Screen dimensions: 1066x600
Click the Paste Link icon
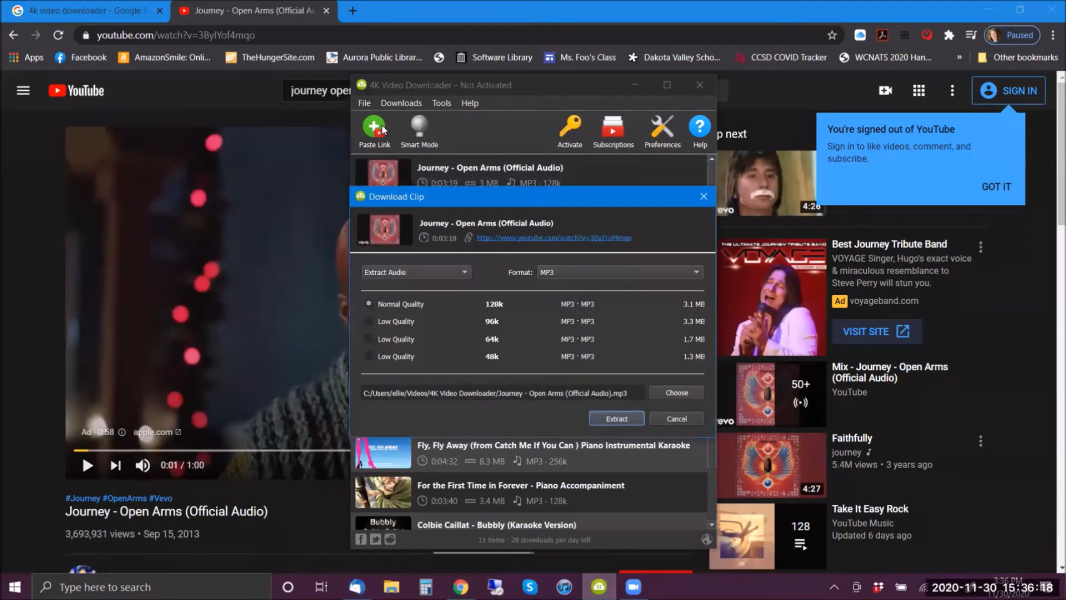coord(374,127)
